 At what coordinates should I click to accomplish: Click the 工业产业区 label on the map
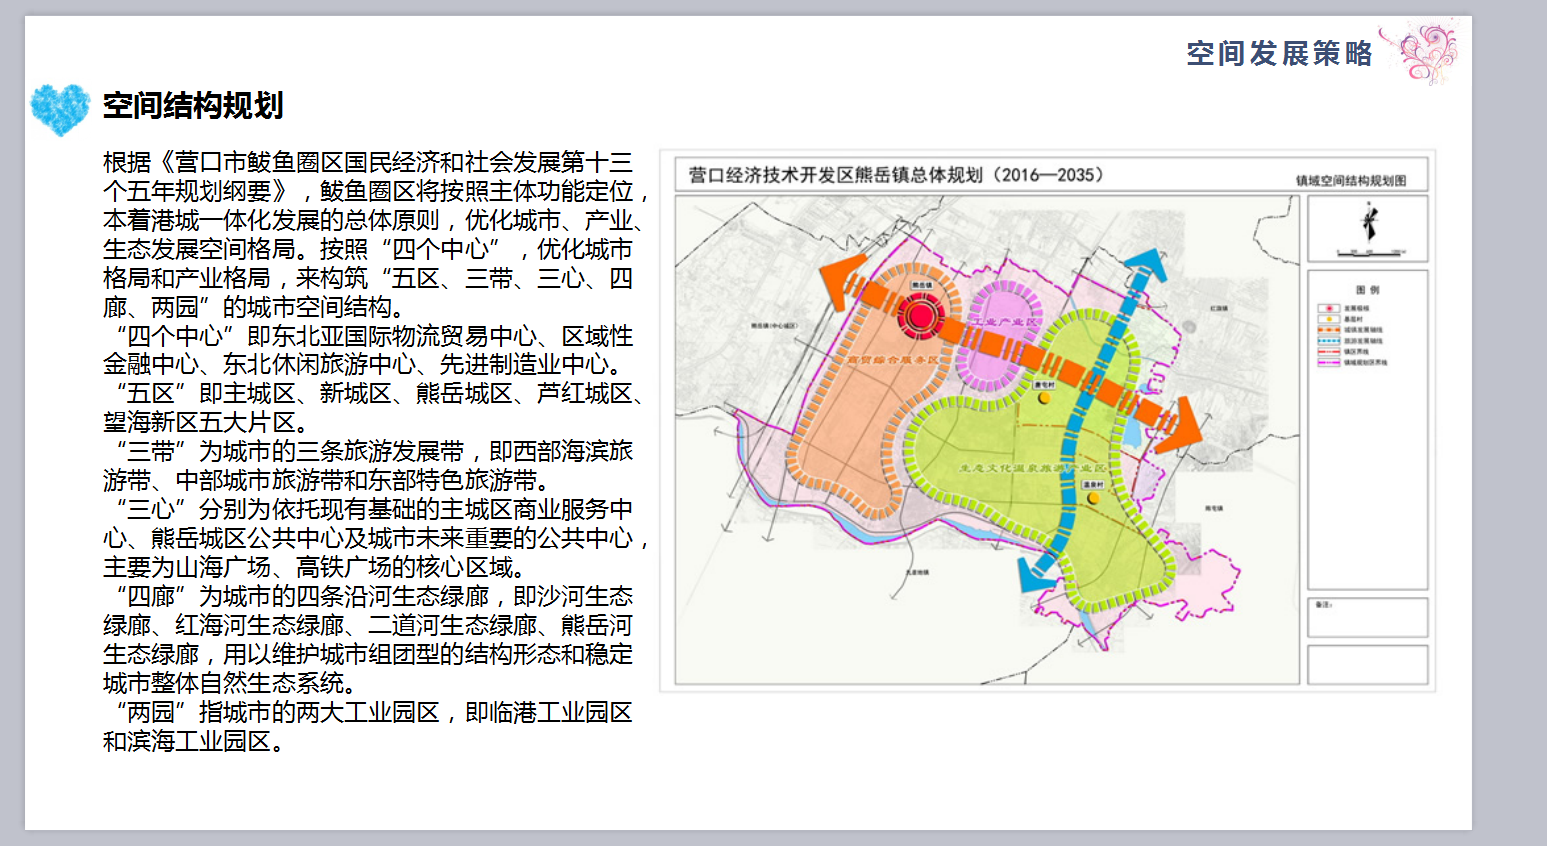(x=1004, y=322)
